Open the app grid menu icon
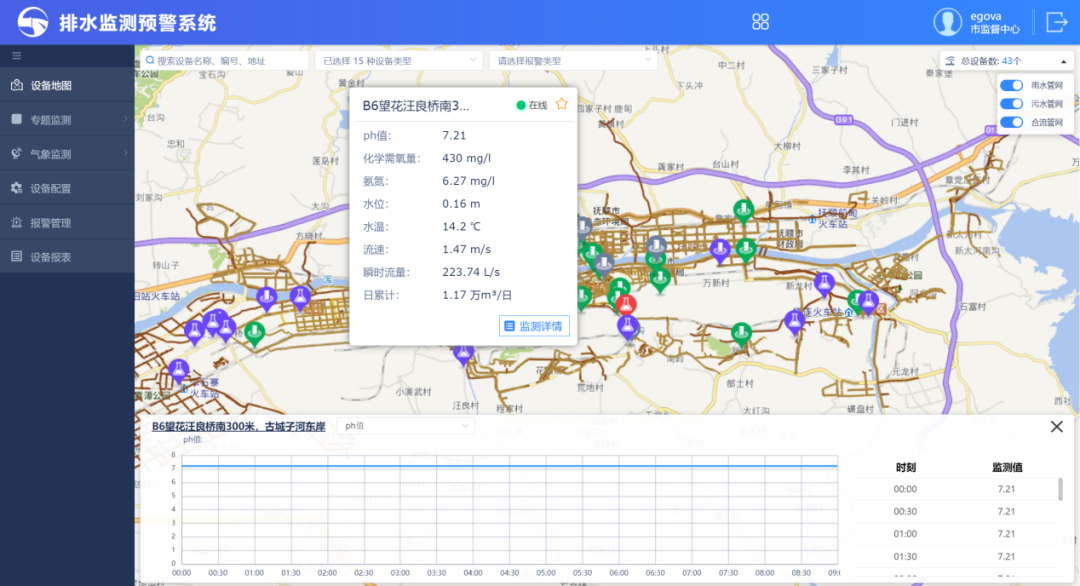This screenshot has height=586, width=1080. click(x=760, y=22)
